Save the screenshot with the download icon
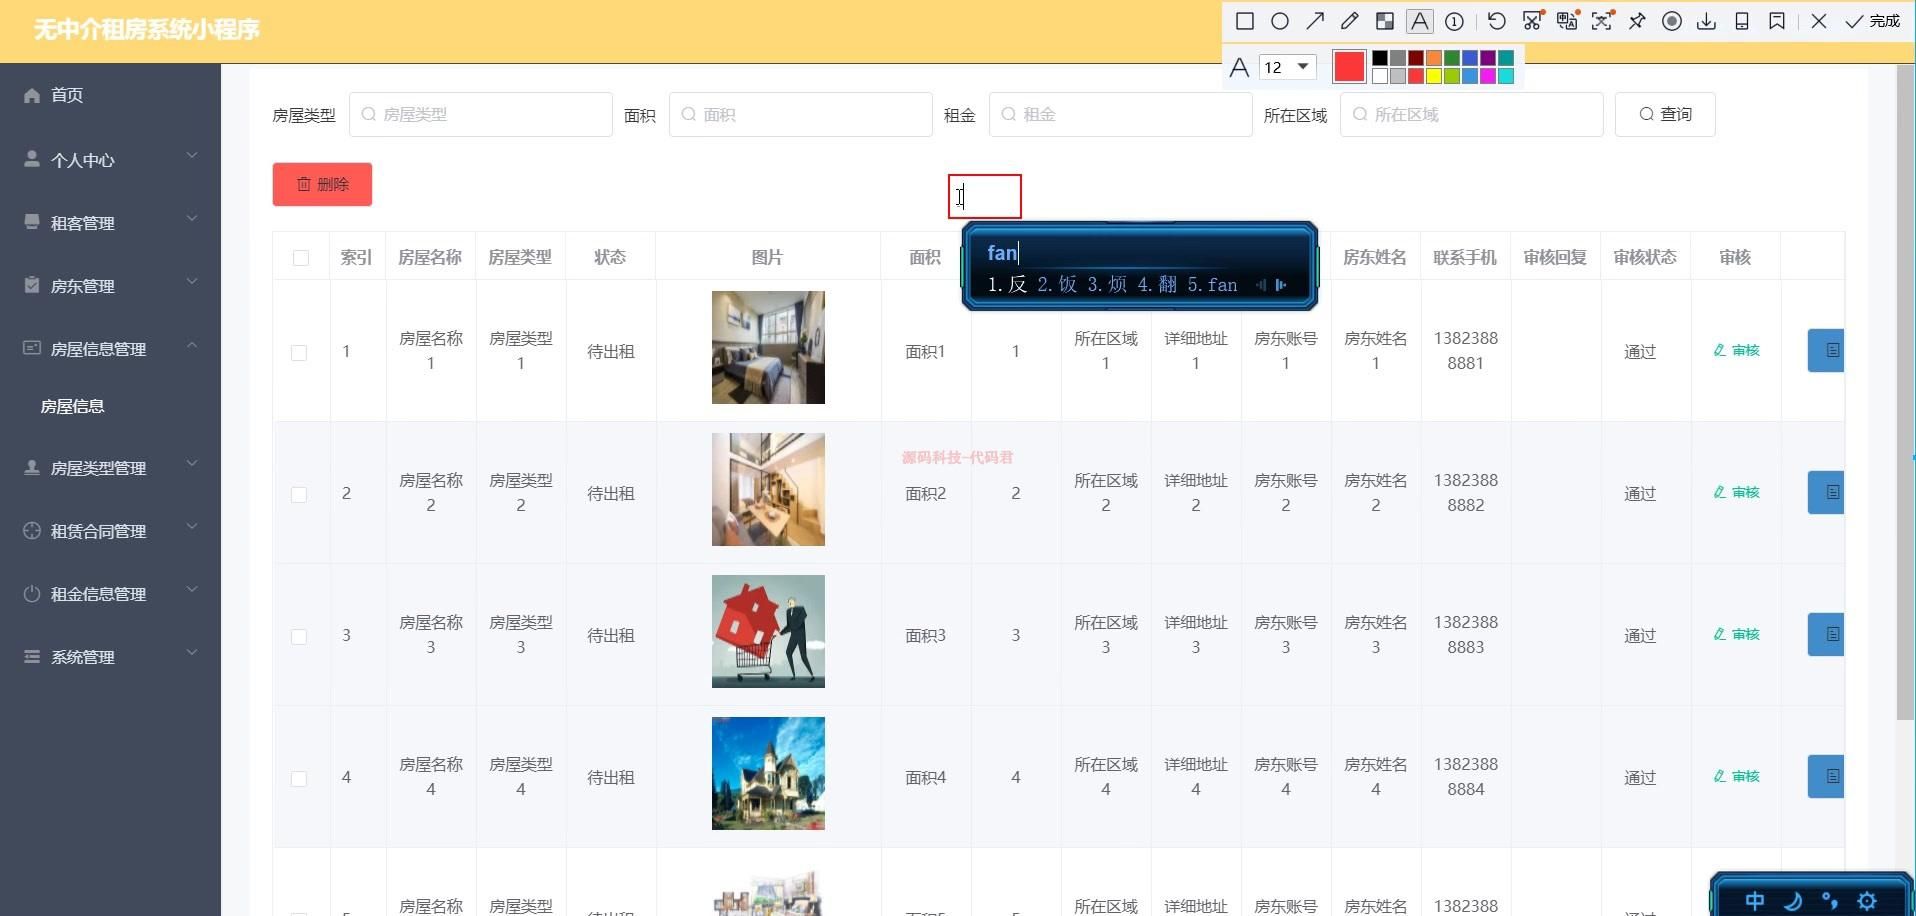This screenshot has height=916, width=1916. pyautogui.click(x=1707, y=21)
